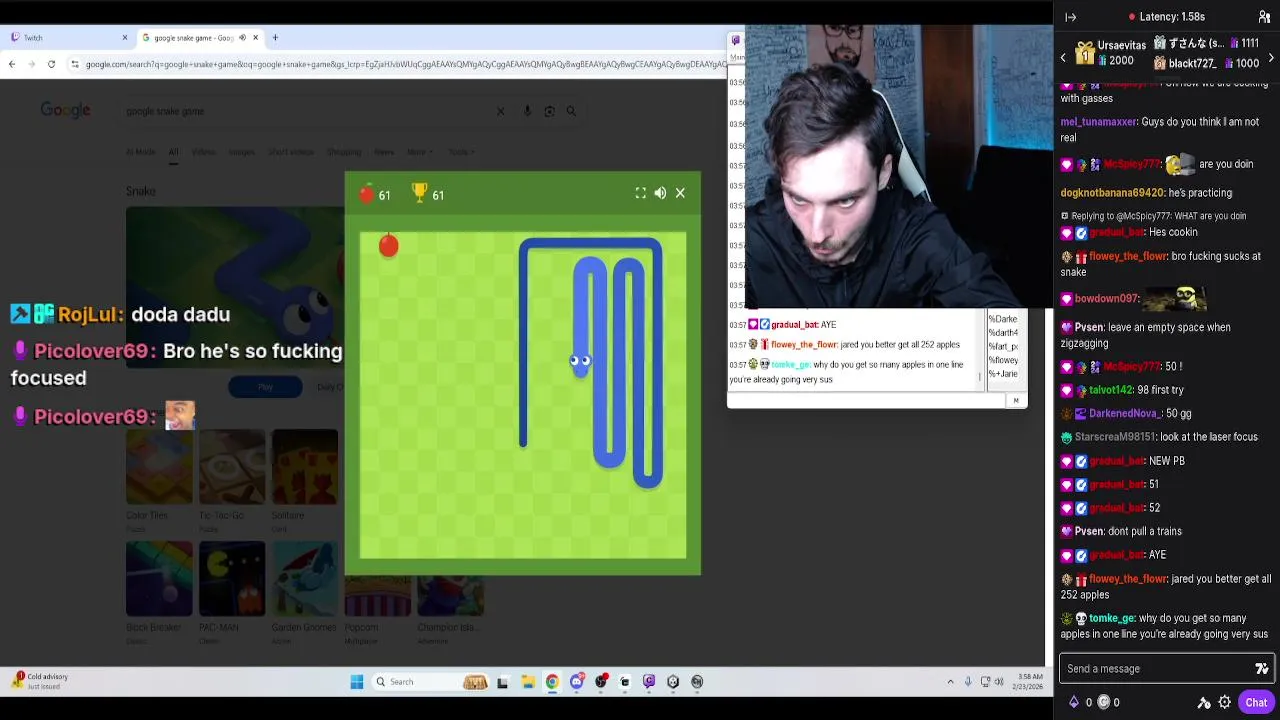Go back in the browser

(12, 64)
